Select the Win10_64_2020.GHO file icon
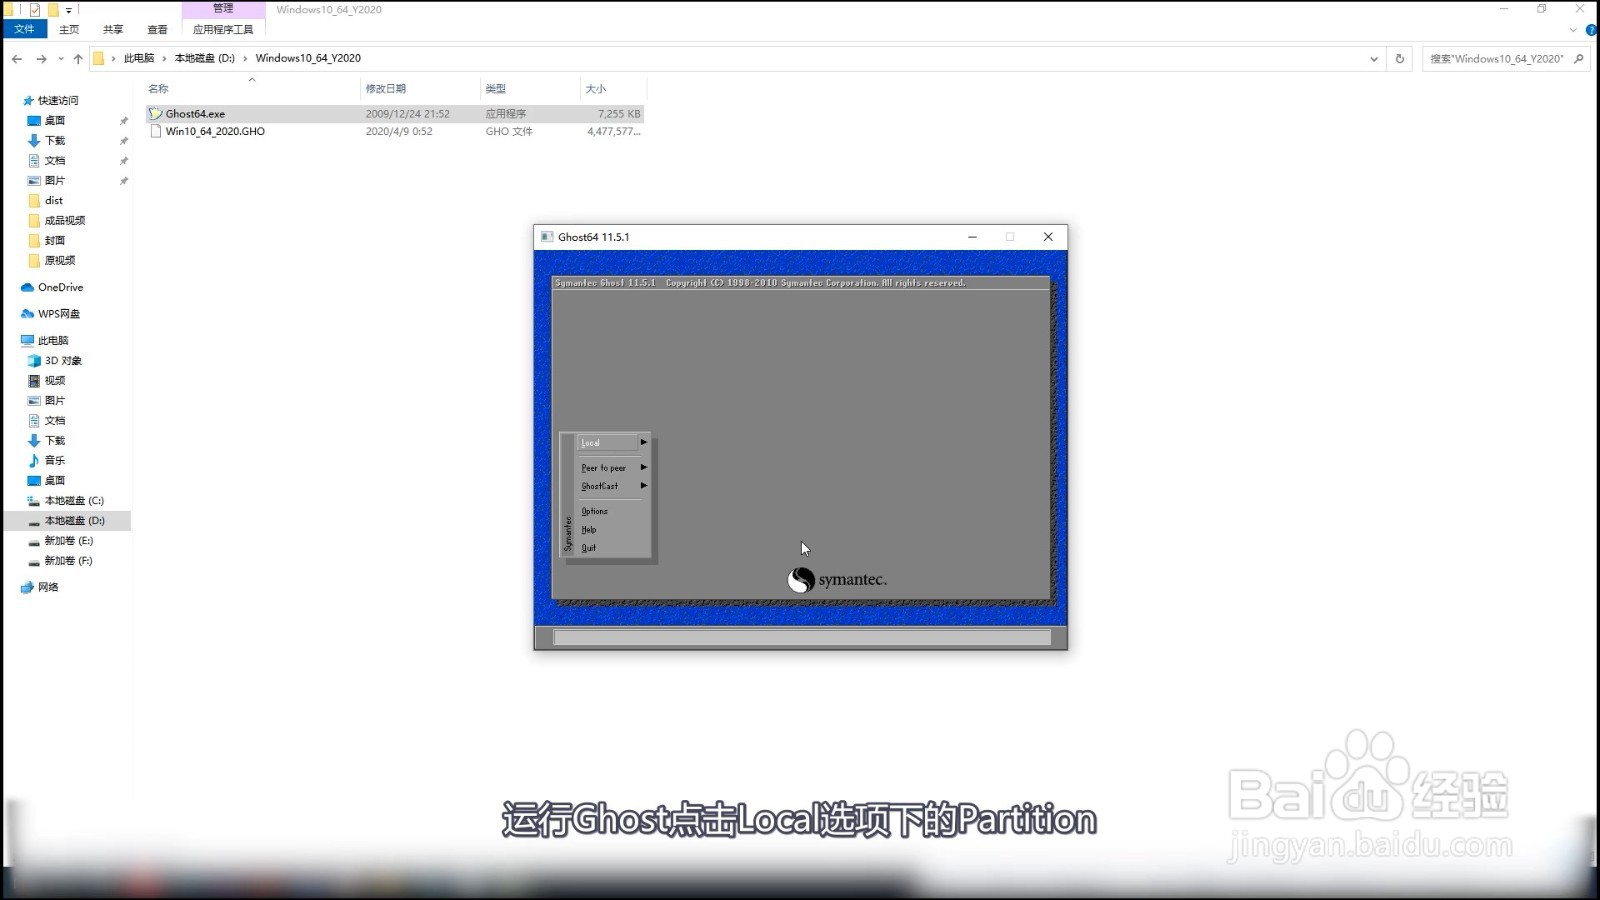 click(x=155, y=131)
